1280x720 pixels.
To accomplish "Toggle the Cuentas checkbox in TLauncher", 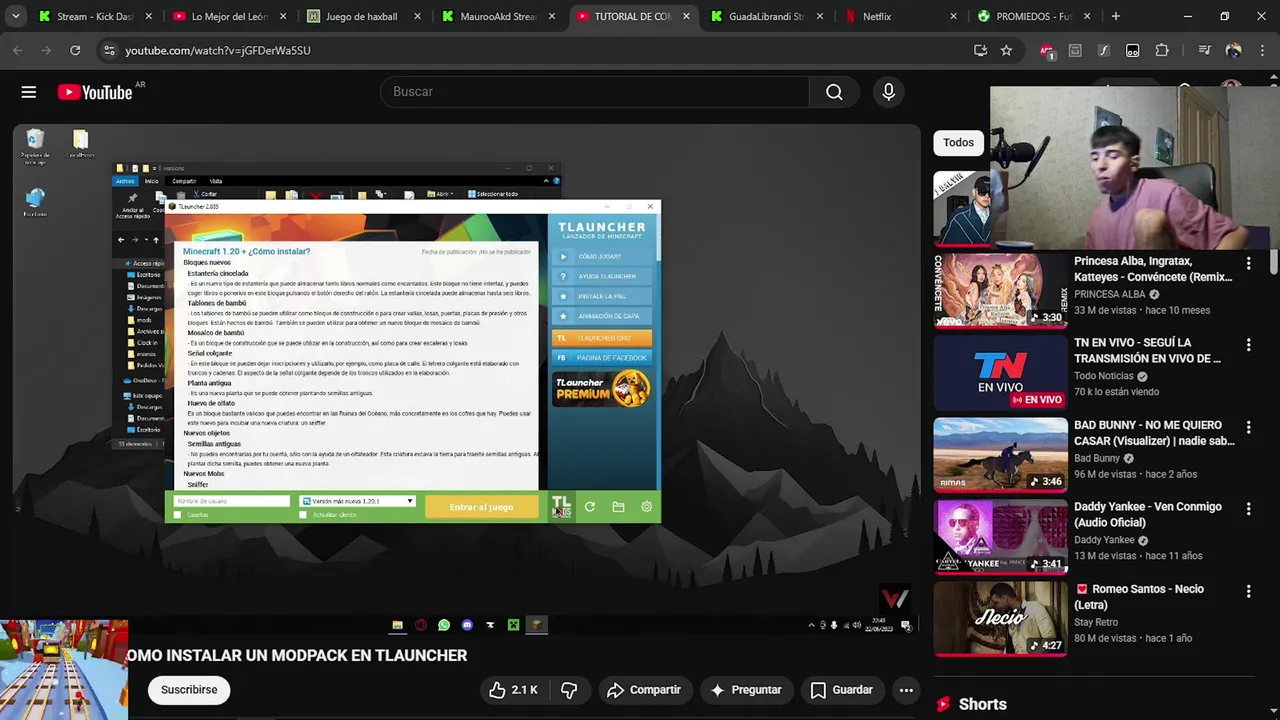I will point(178,515).
